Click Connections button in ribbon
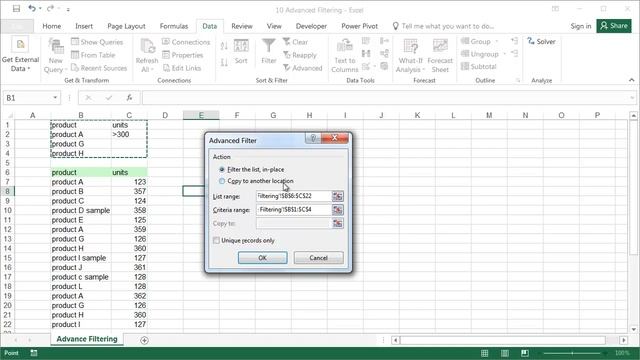This screenshot has height=360, width=640. coord(186,42)
